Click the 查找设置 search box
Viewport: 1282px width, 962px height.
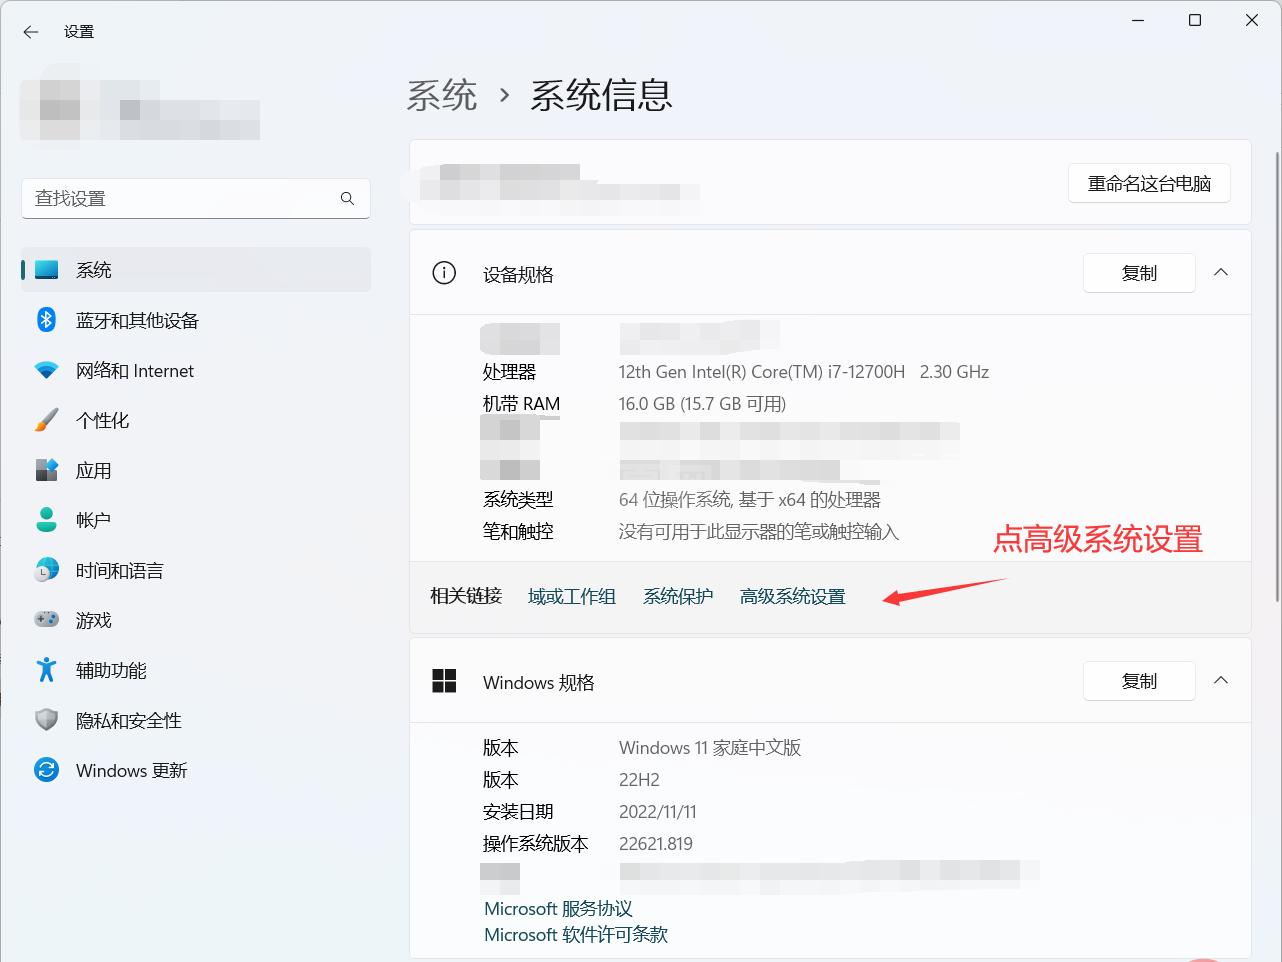[x=196, y=199]
